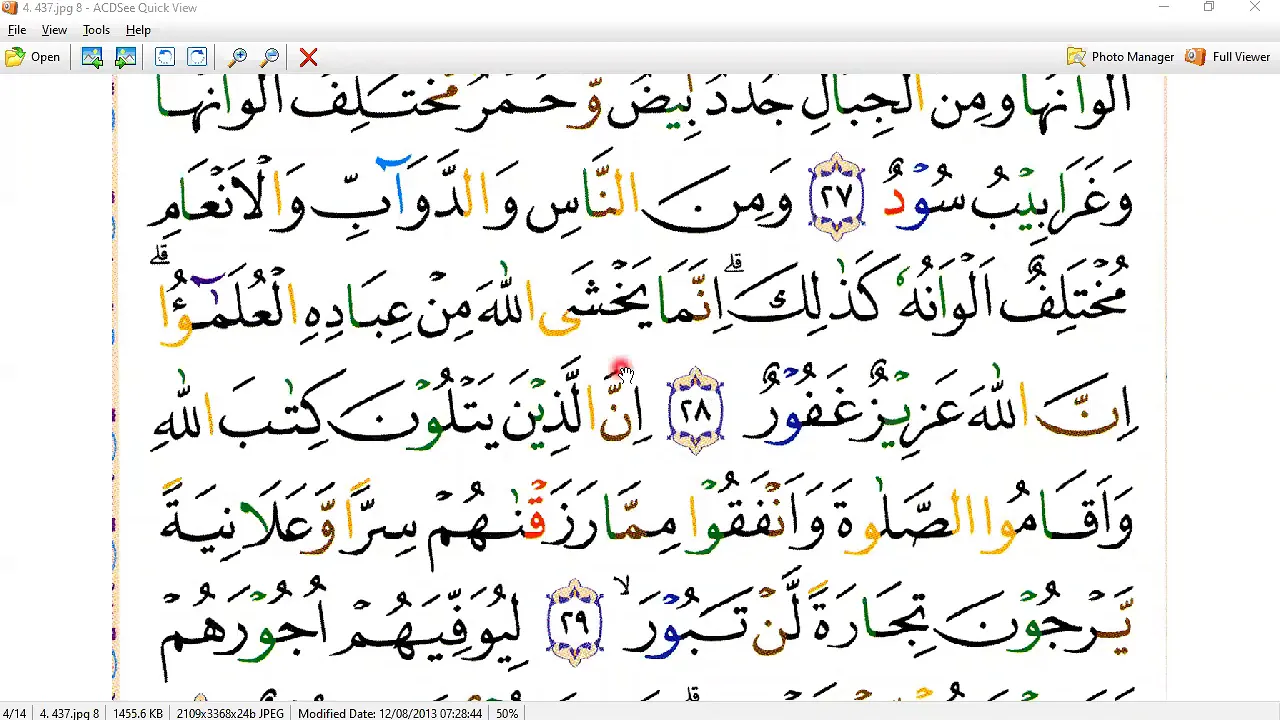Click verse marker number 28

click(x=696, y=410)
